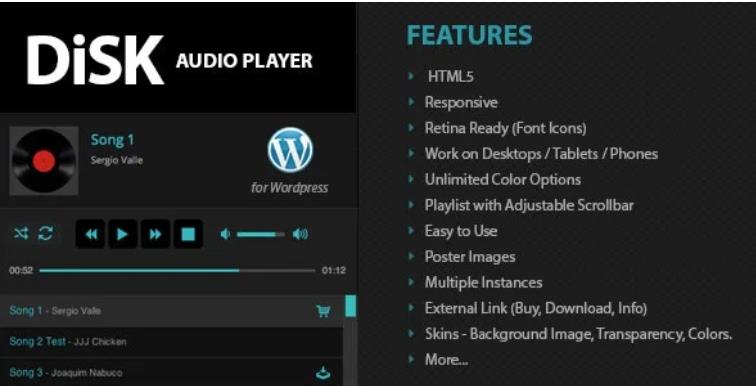
Task: Click the WordPress logo icon
Action: [290, 150]
